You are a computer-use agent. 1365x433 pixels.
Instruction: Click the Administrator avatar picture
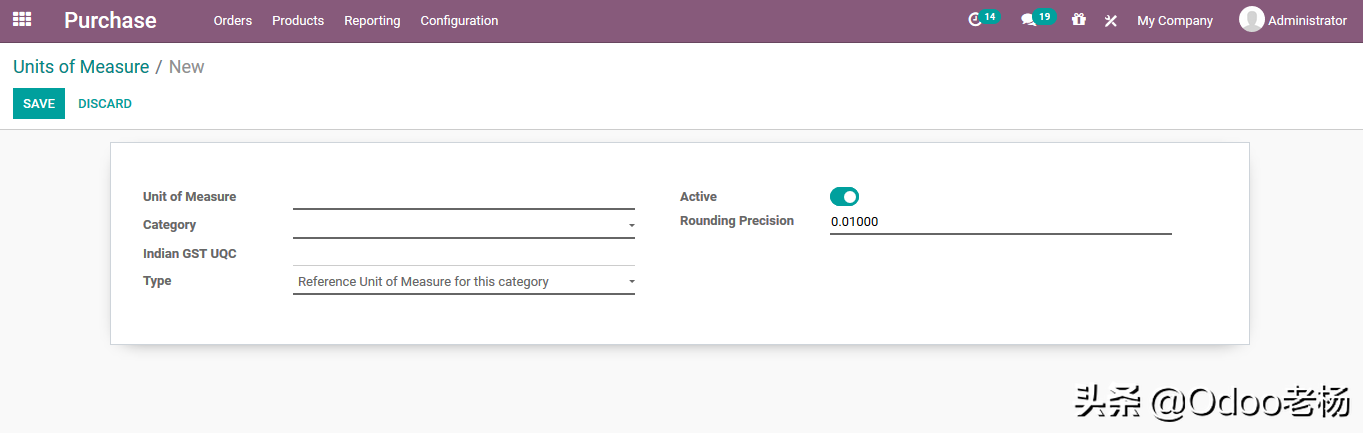(x=1251, y=19)
